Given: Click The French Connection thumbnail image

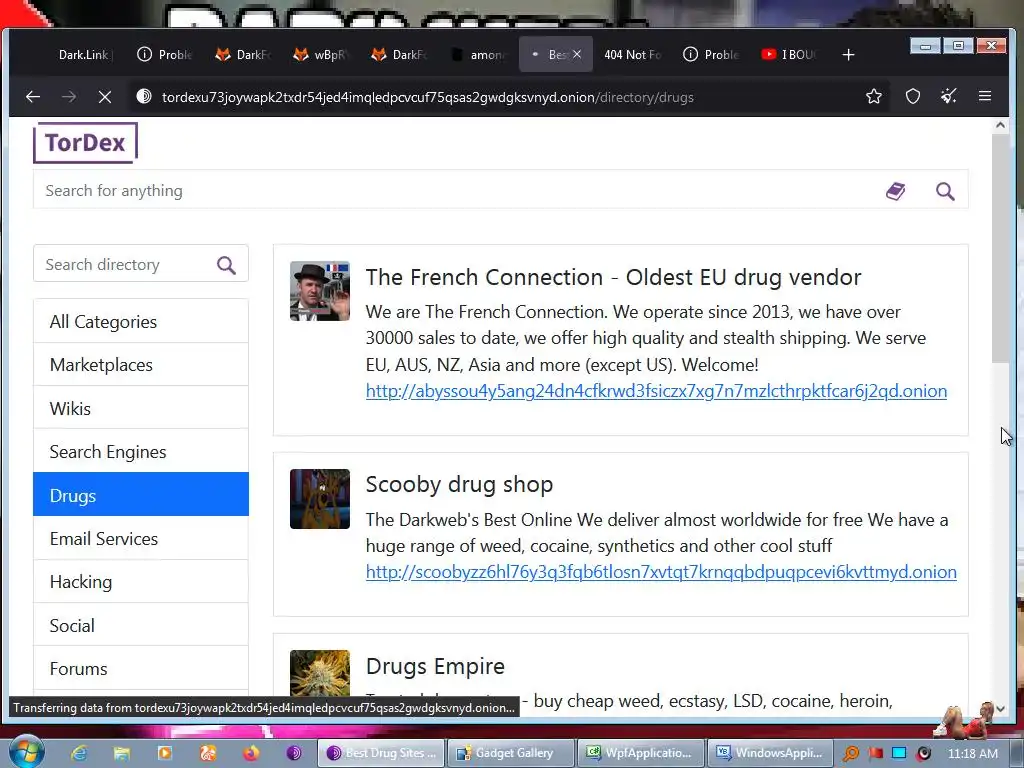Looking at the screenshot, I should pyautogui.click(x=319, y=291).
